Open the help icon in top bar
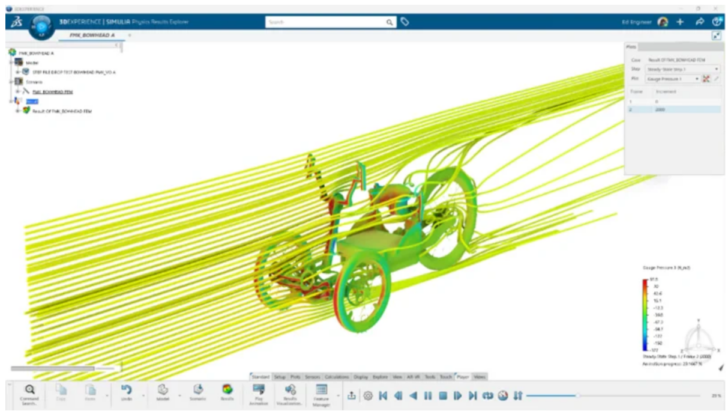The width and height of the screenshot is (728, 417). [716, 22]
